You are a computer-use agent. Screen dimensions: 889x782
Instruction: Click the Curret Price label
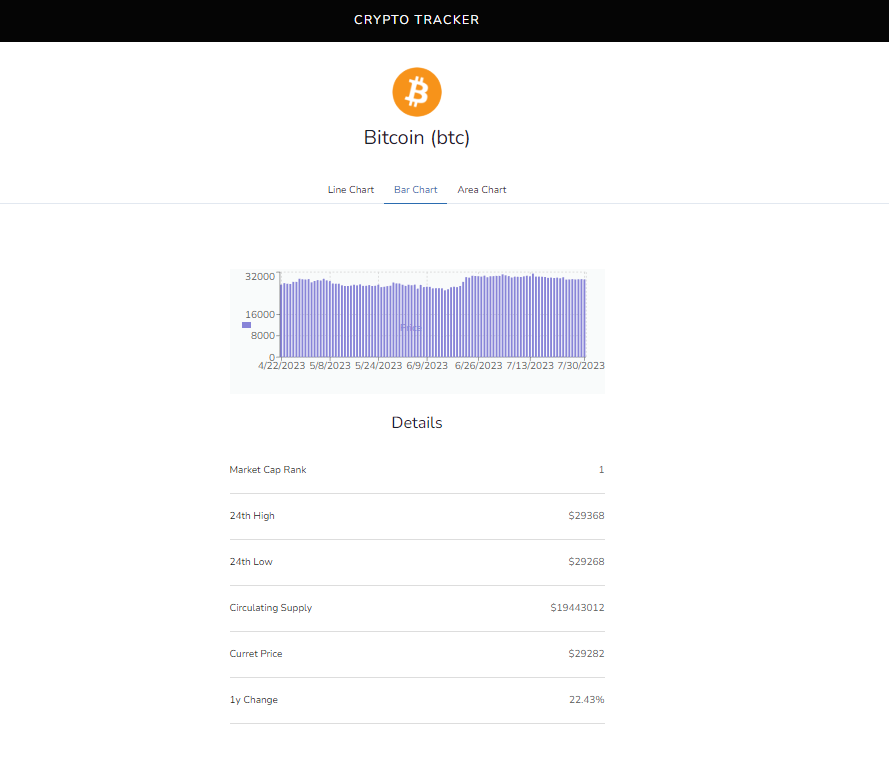click(x=256, y=653)
